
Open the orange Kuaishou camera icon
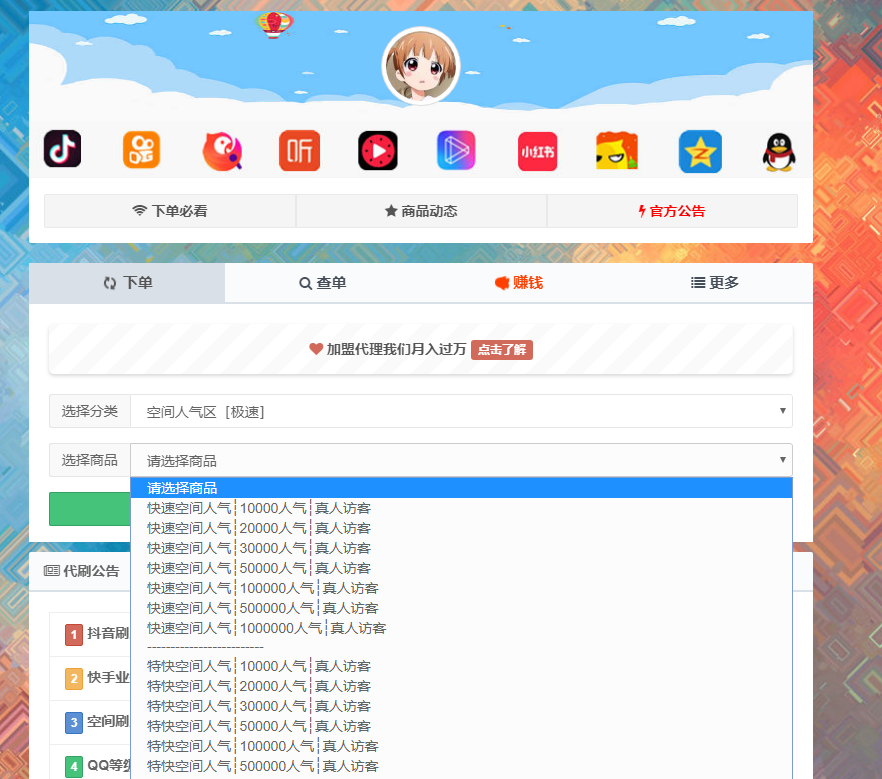[141, 150]
